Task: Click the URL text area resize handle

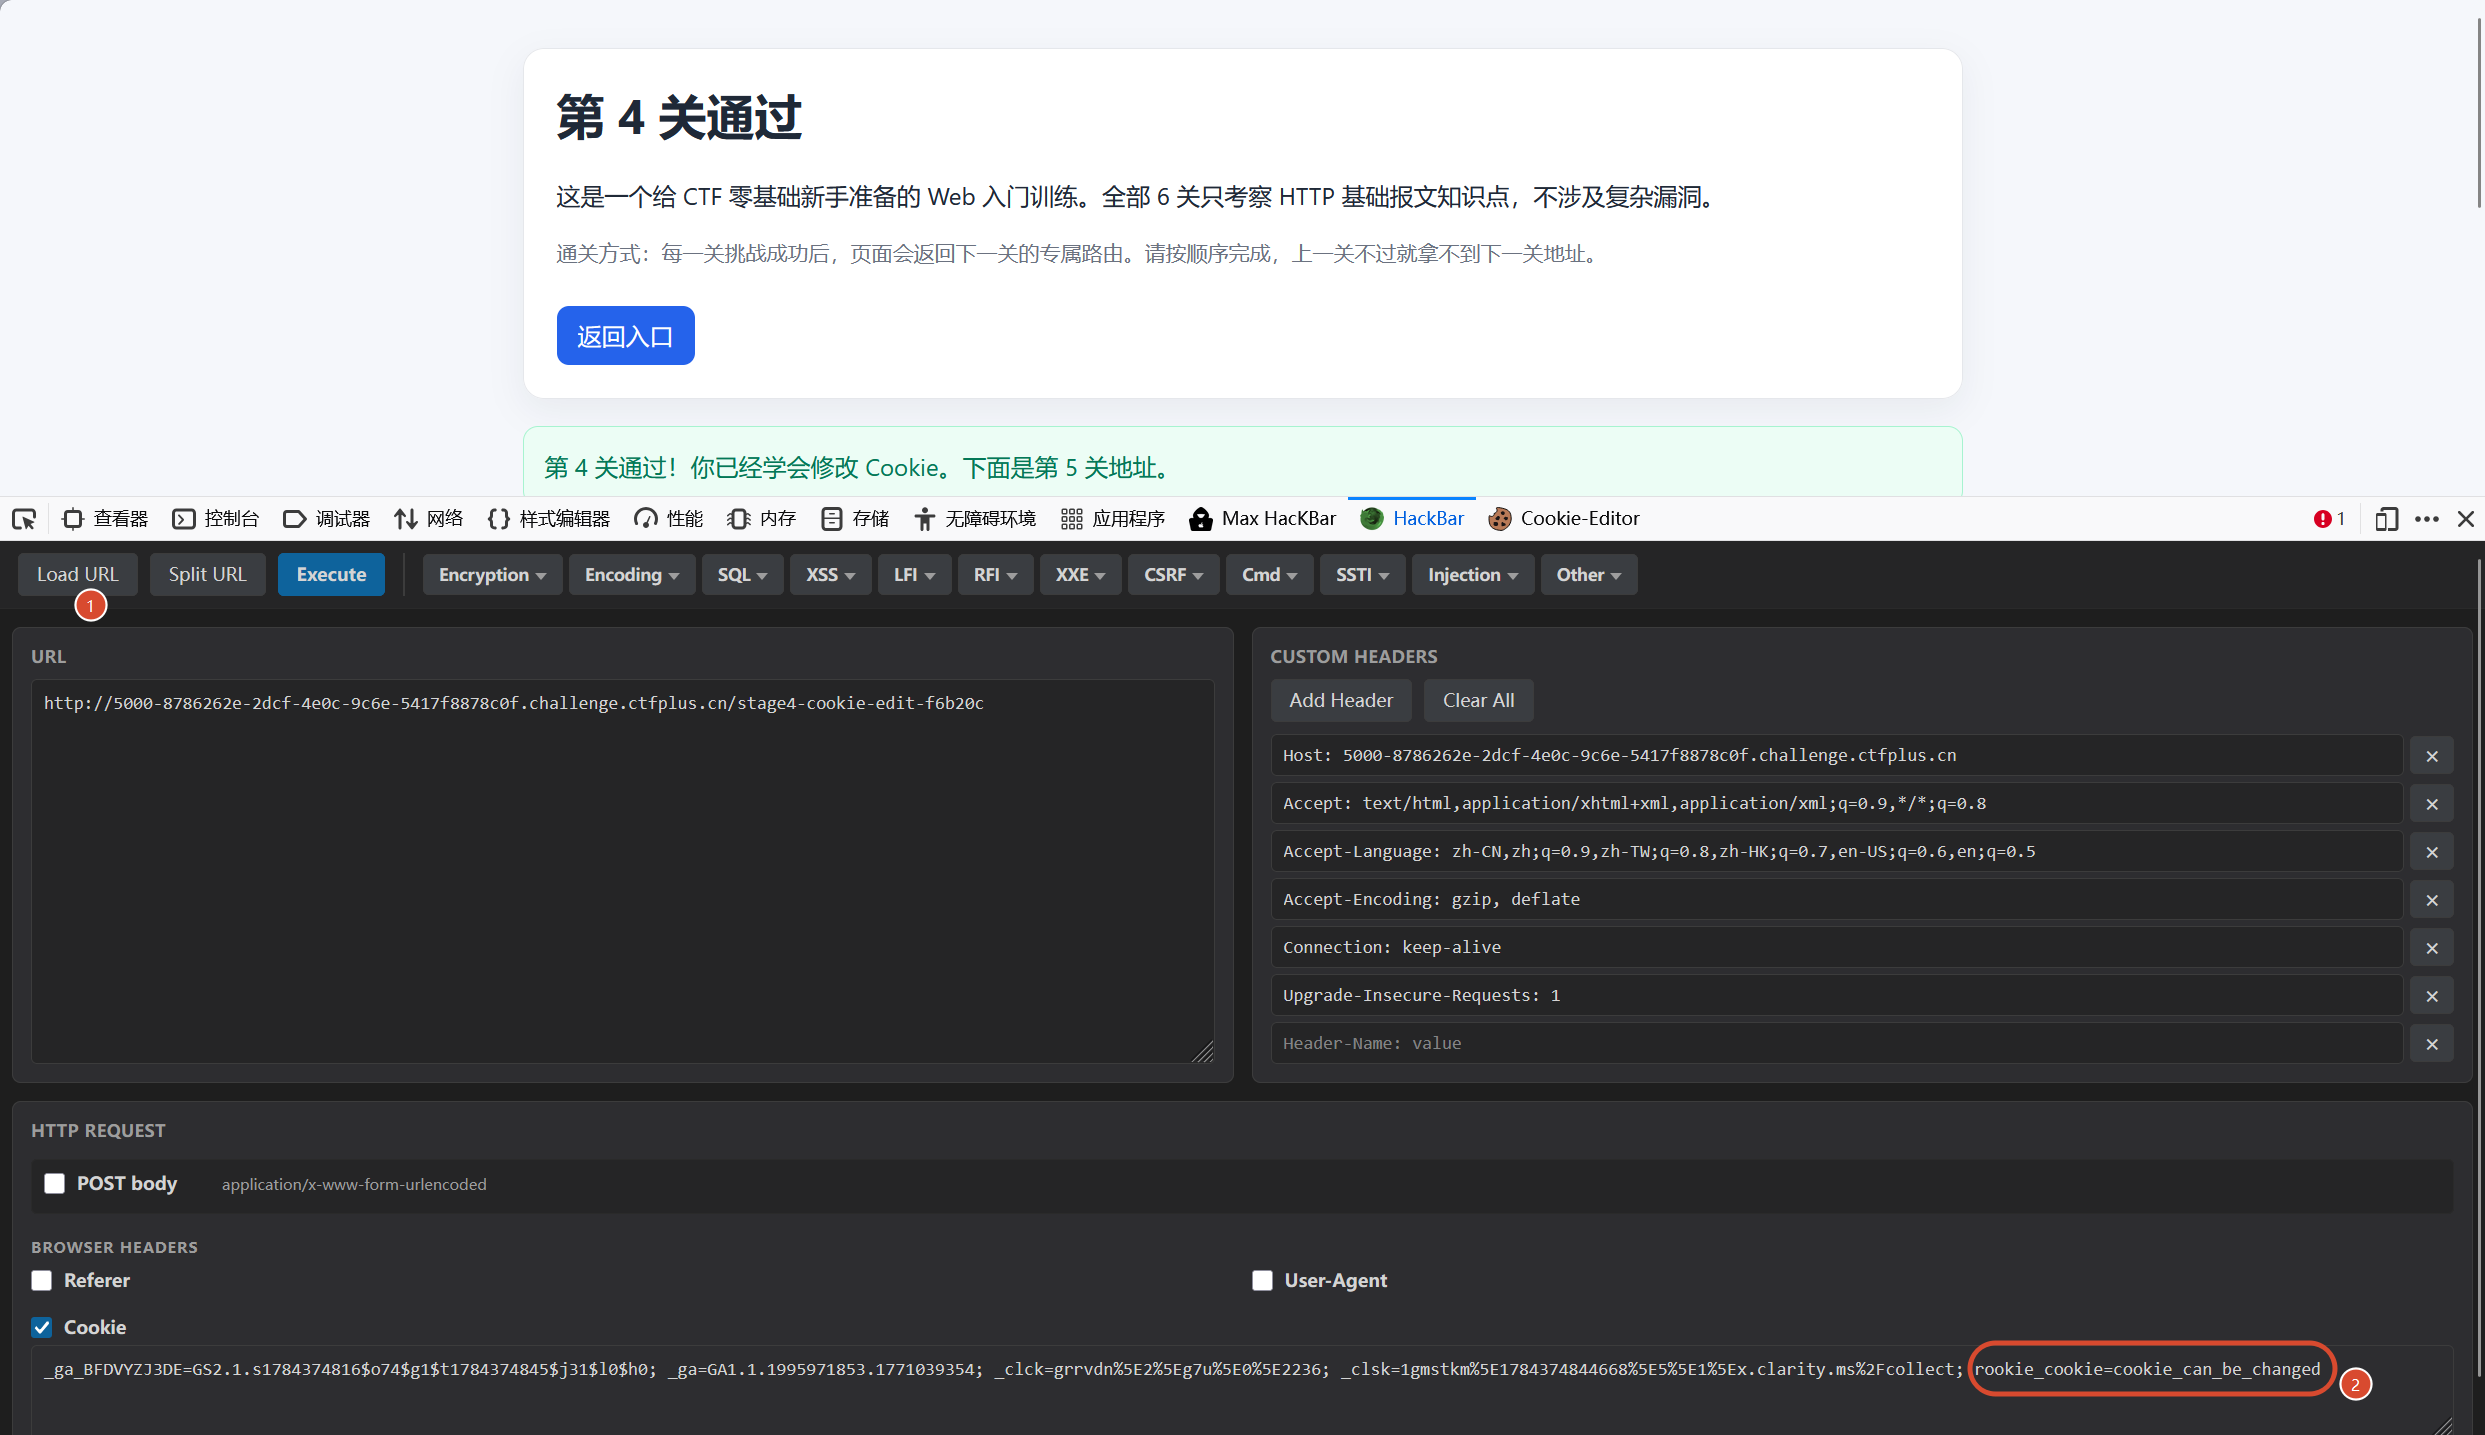Action: click(x=1203, y=1052)
